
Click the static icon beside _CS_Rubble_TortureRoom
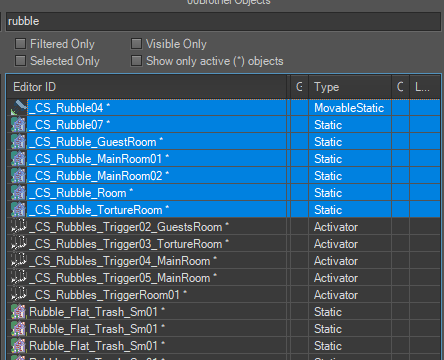click(x=19, y=210)
